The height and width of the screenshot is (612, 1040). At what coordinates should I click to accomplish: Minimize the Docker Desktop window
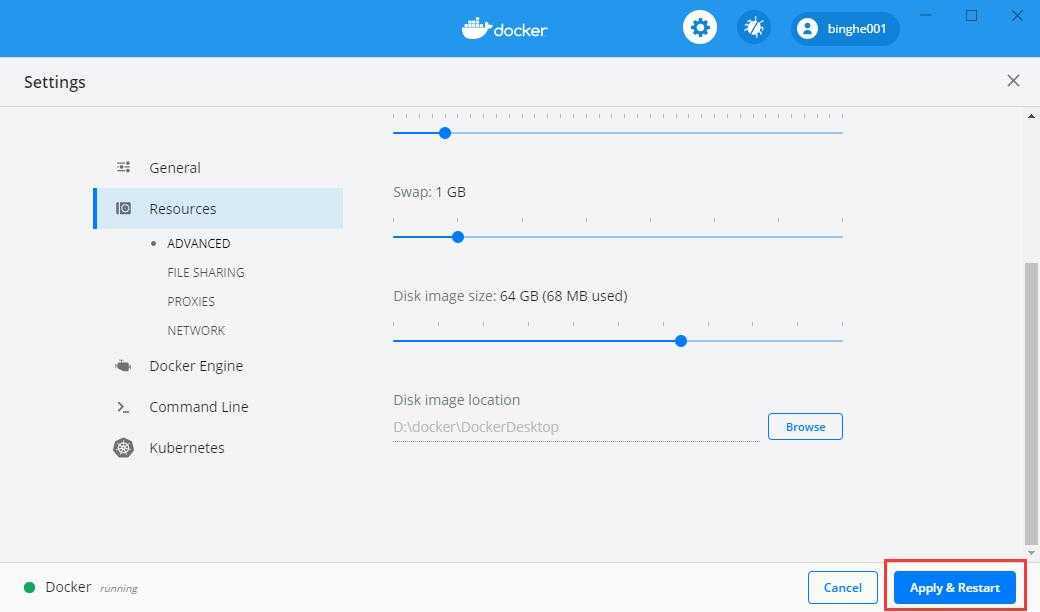[926, 15]
